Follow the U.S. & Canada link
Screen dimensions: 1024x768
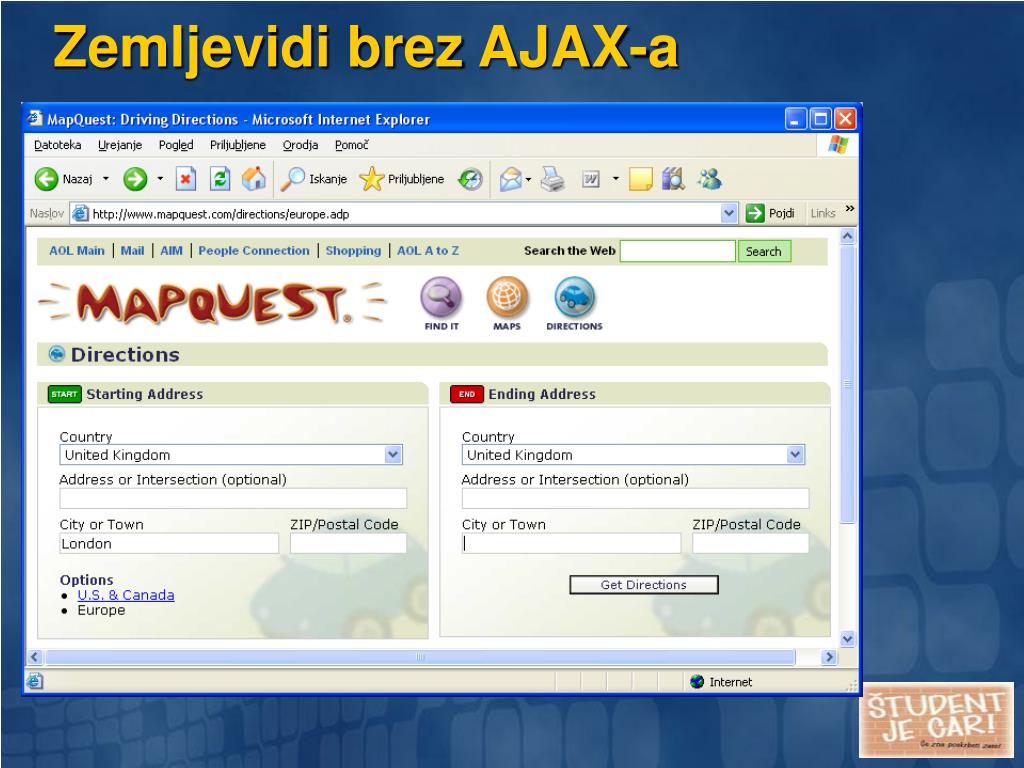(126, 595)
